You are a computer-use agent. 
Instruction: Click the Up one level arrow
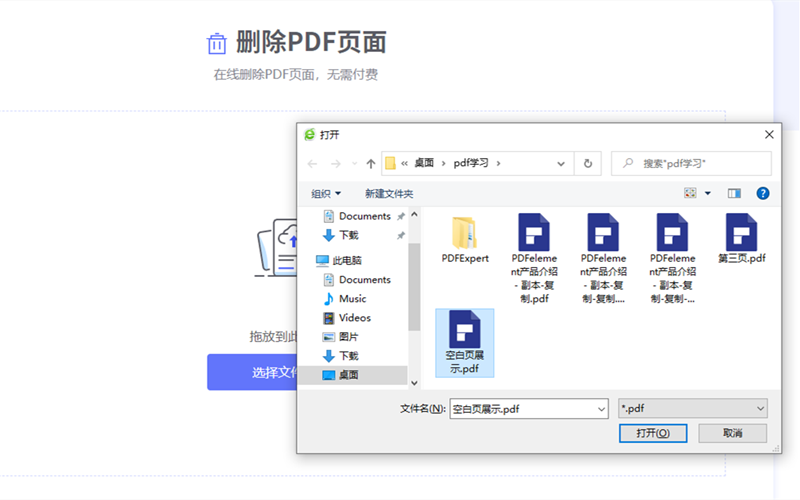(371, 163)
